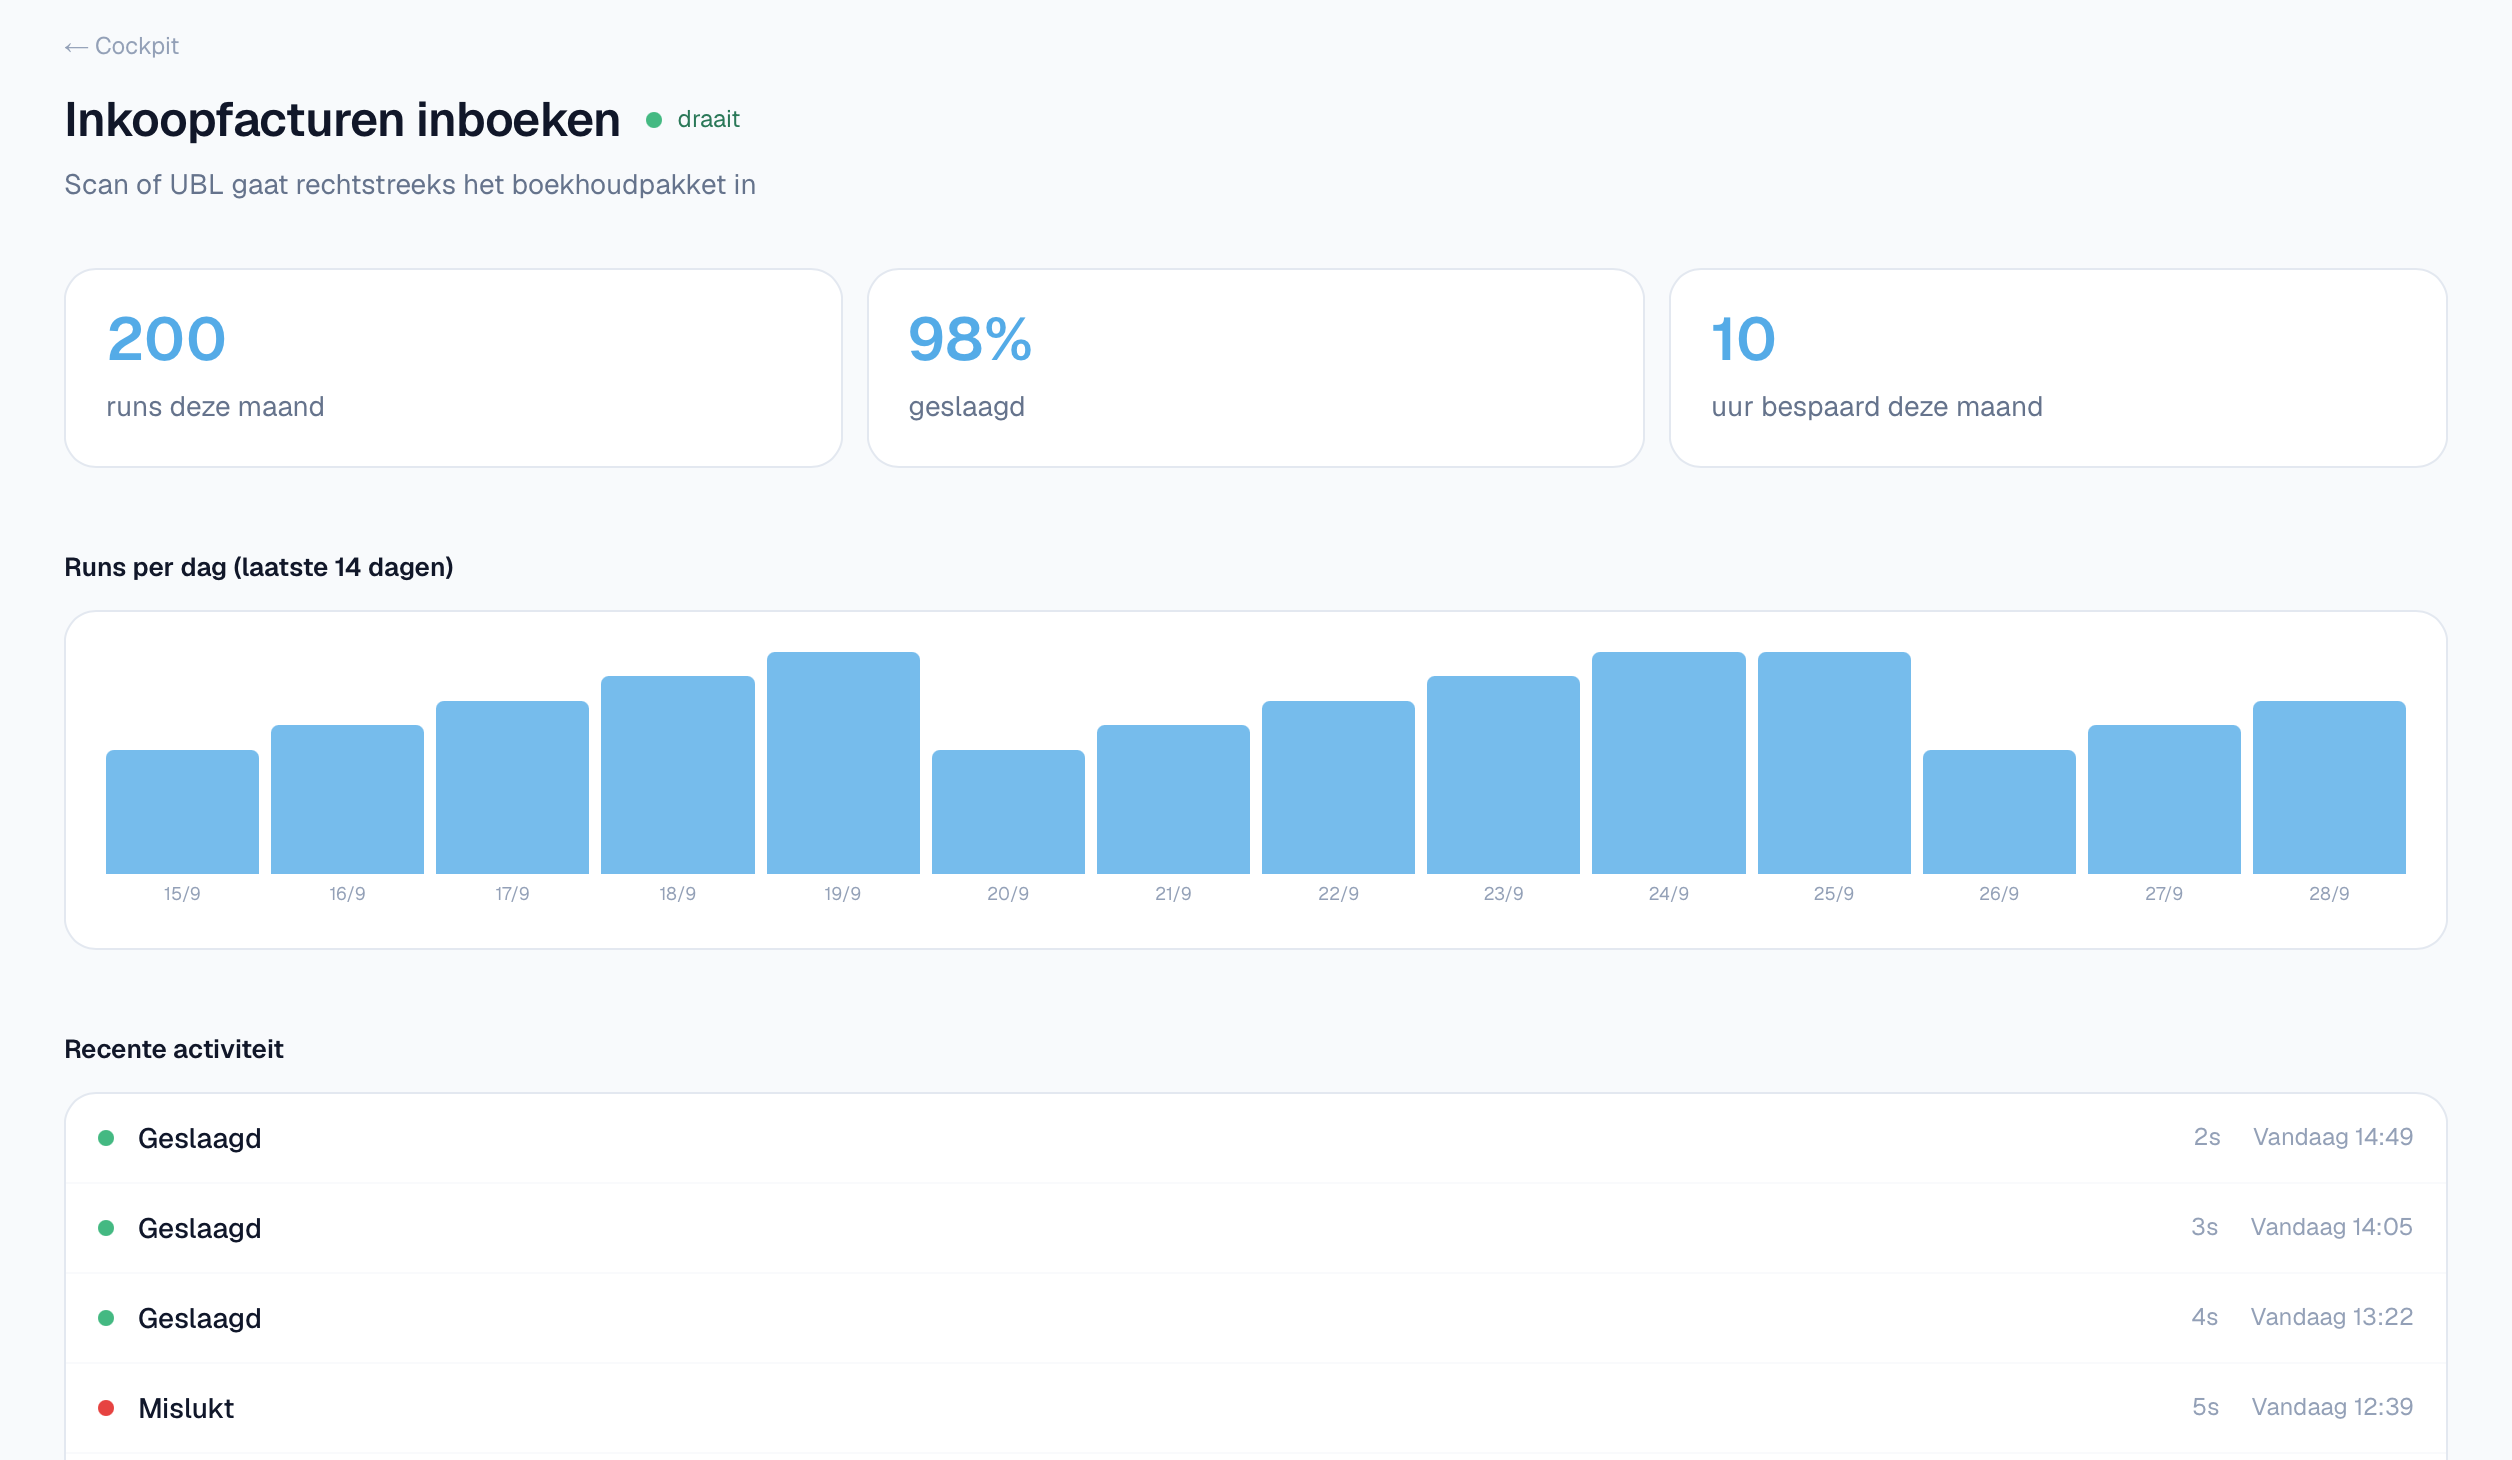Open the '10 uur bespaard deze maand' card
The width and height of the screenshot is (2512, 1460).
2058,368
